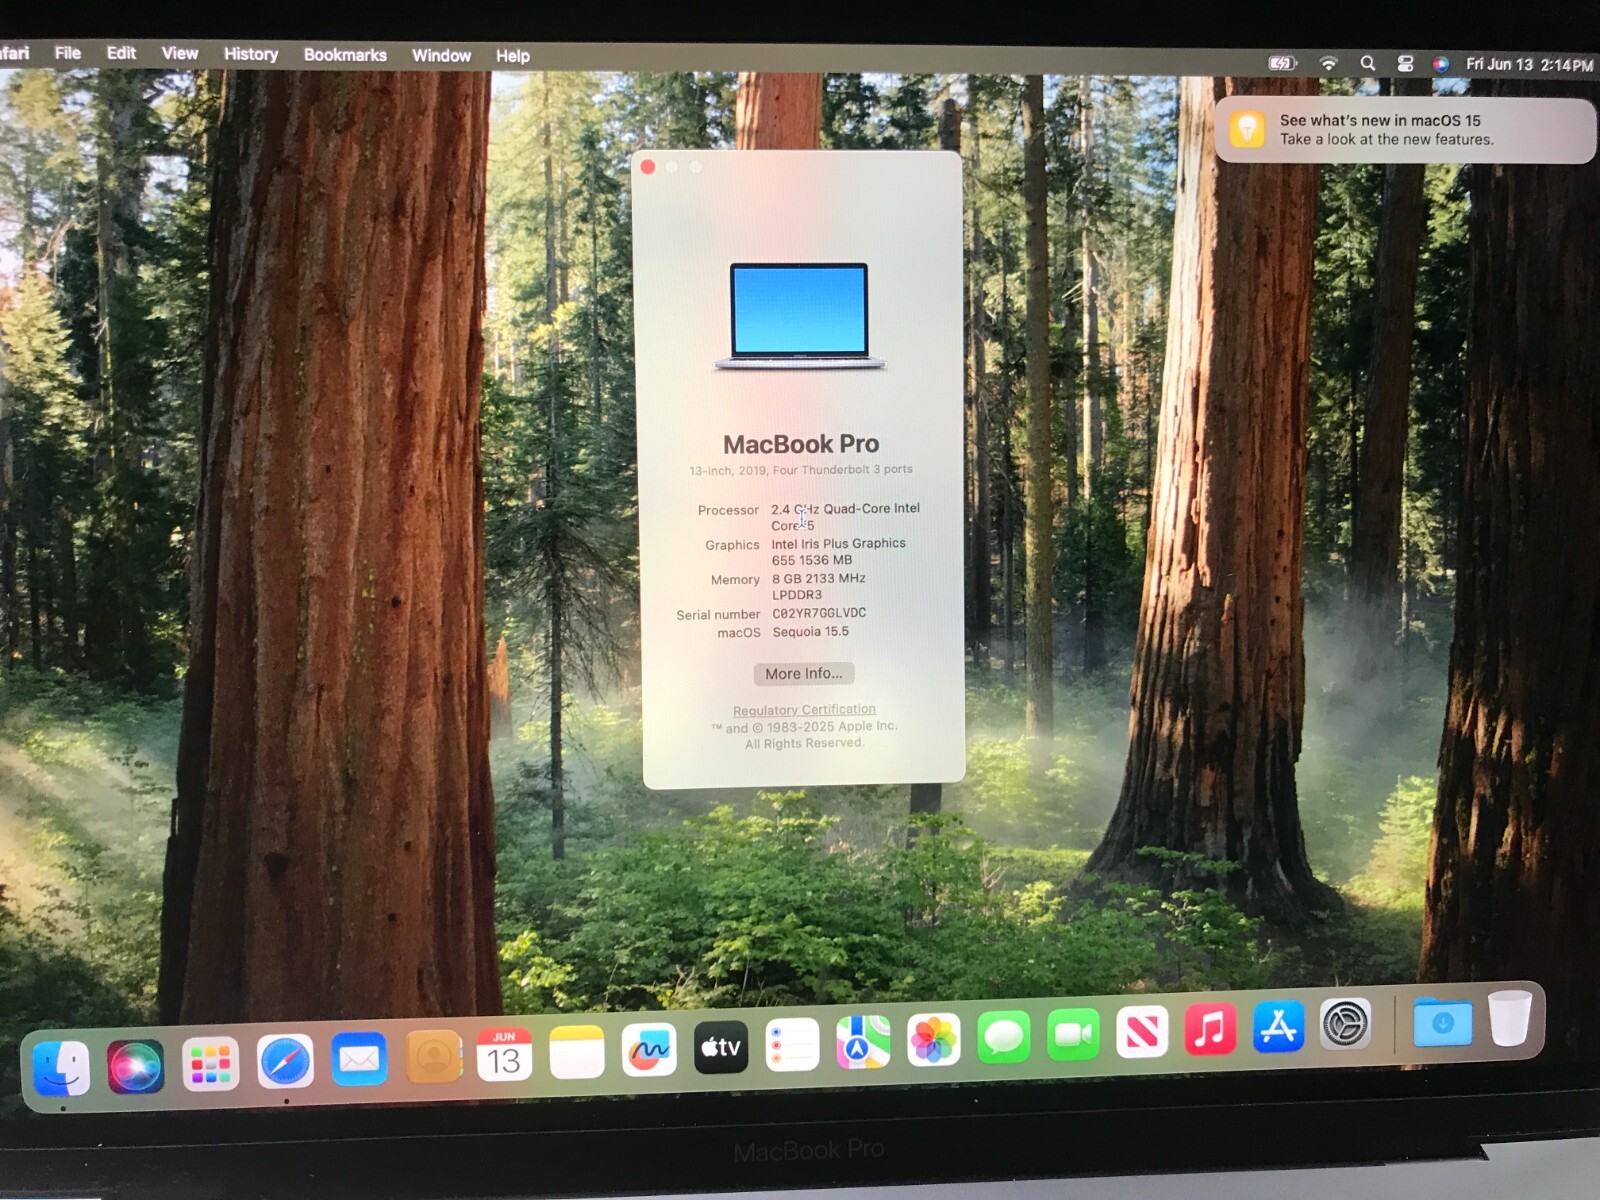Open the macOS 15 new features notification
Screen dimensions: 1600x1200
coord(1400,130)
